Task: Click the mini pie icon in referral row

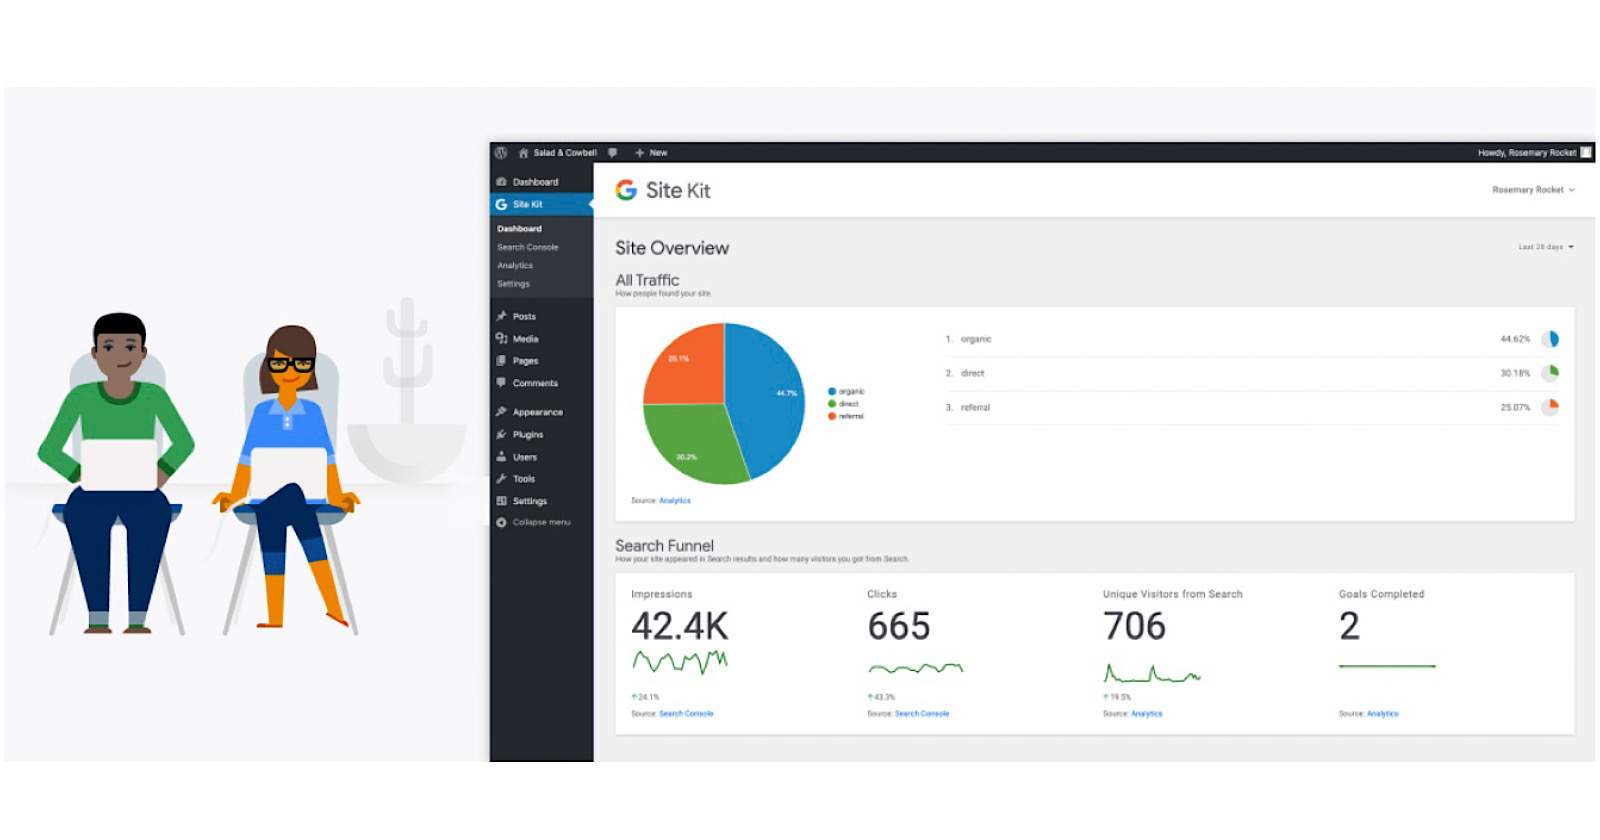Action: [1550, 407]
